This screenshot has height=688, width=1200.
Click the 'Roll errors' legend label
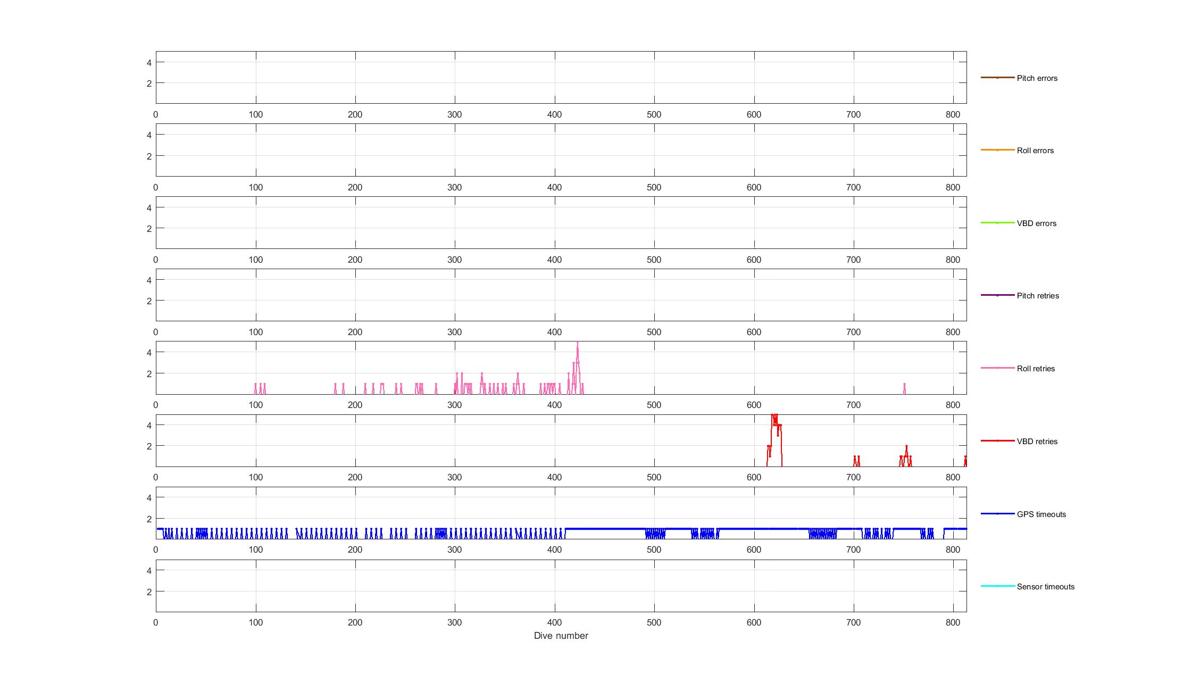(x=1035, y=151)
